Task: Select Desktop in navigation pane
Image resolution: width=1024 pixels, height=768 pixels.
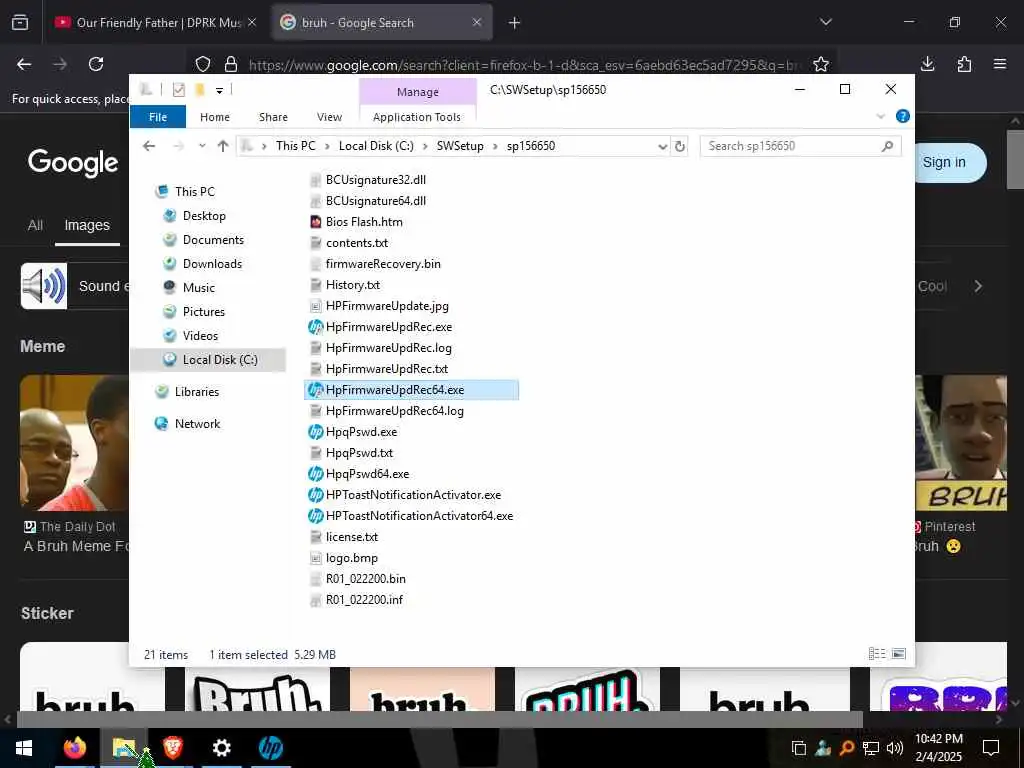Action: point(204,216)
